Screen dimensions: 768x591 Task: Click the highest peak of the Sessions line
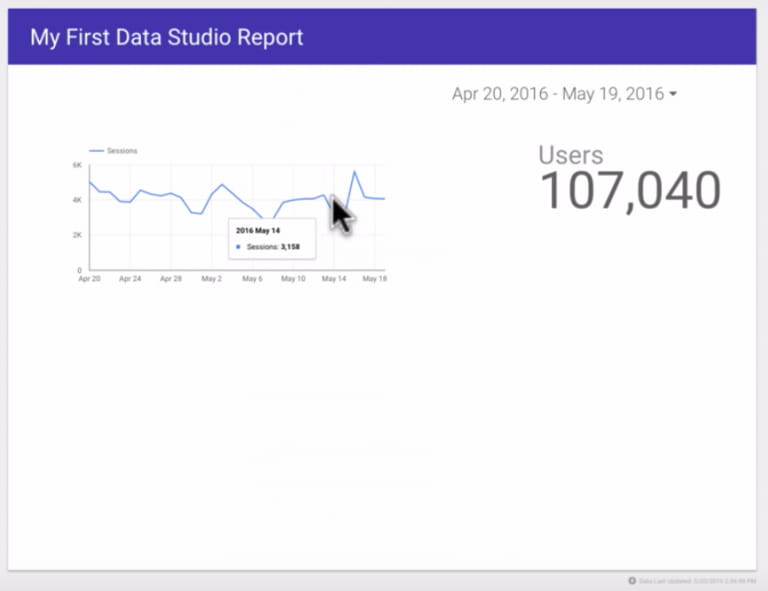[x=354, y=172]
